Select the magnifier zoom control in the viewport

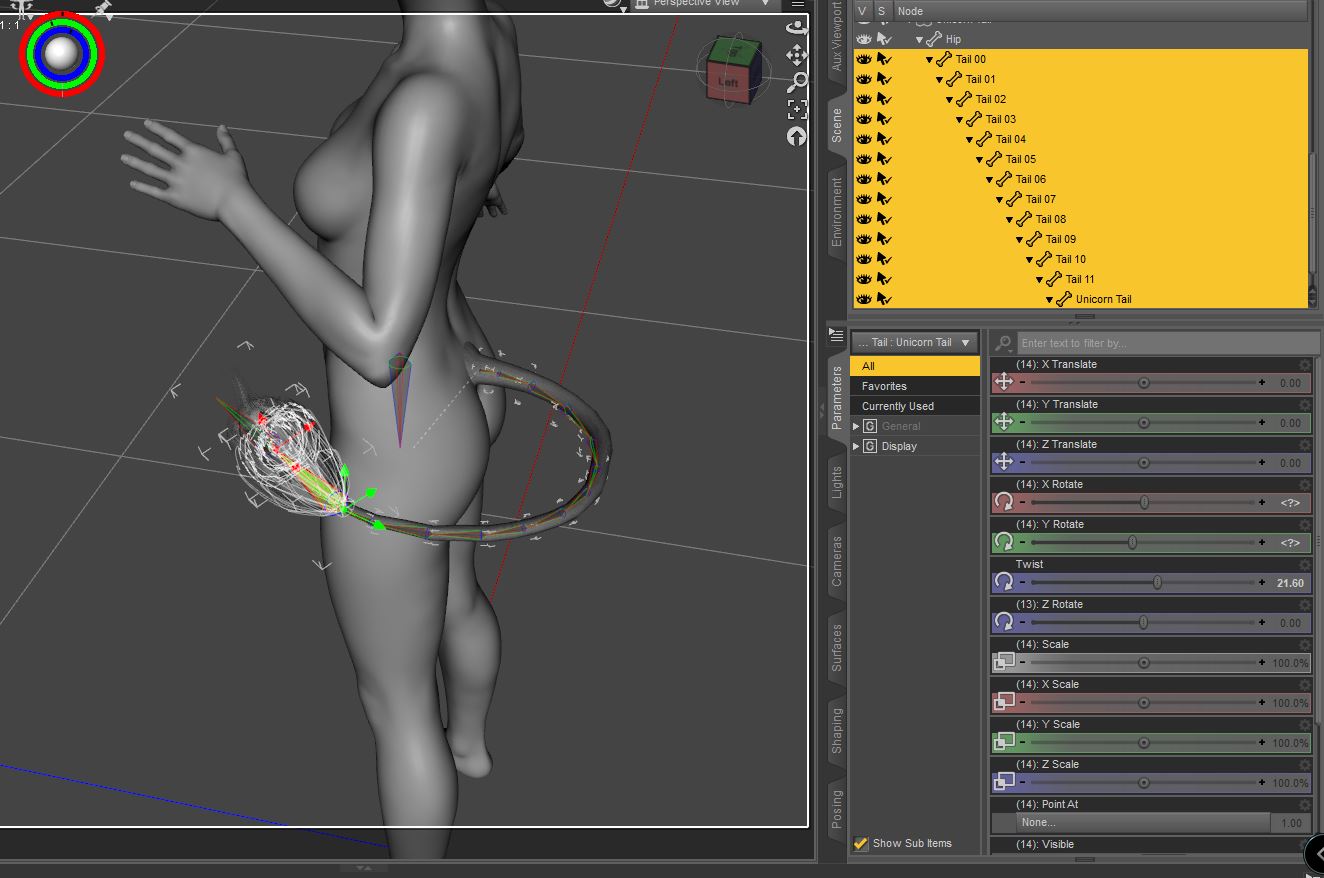click(797, 82)
